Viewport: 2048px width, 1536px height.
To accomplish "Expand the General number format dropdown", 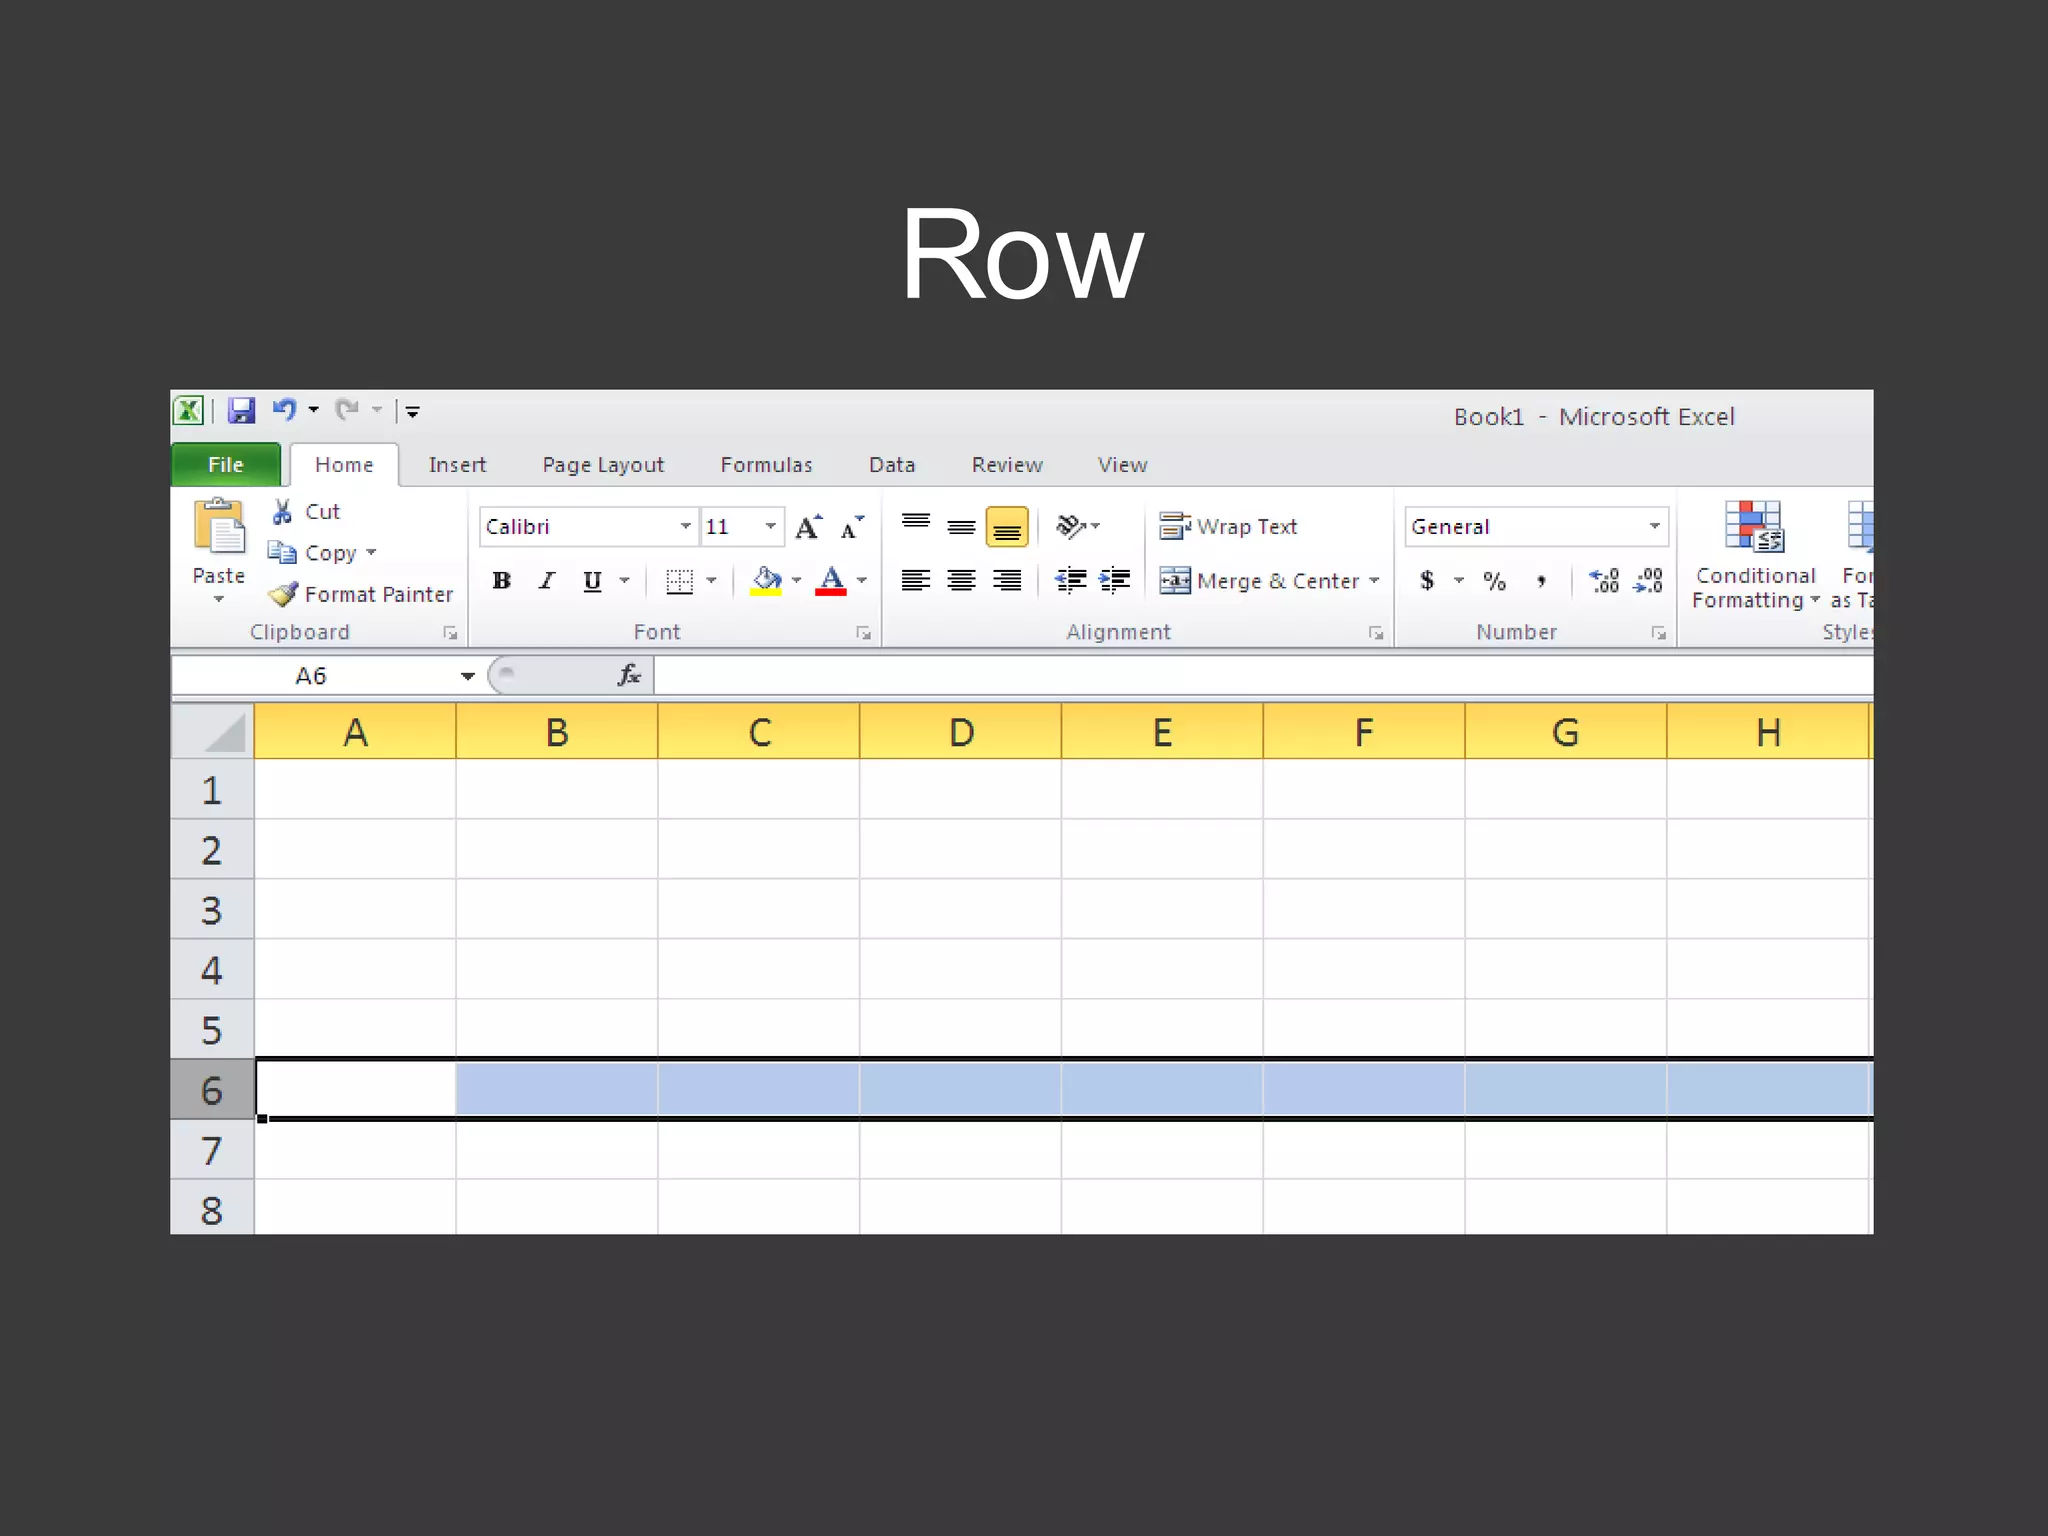I will 1654,527.
